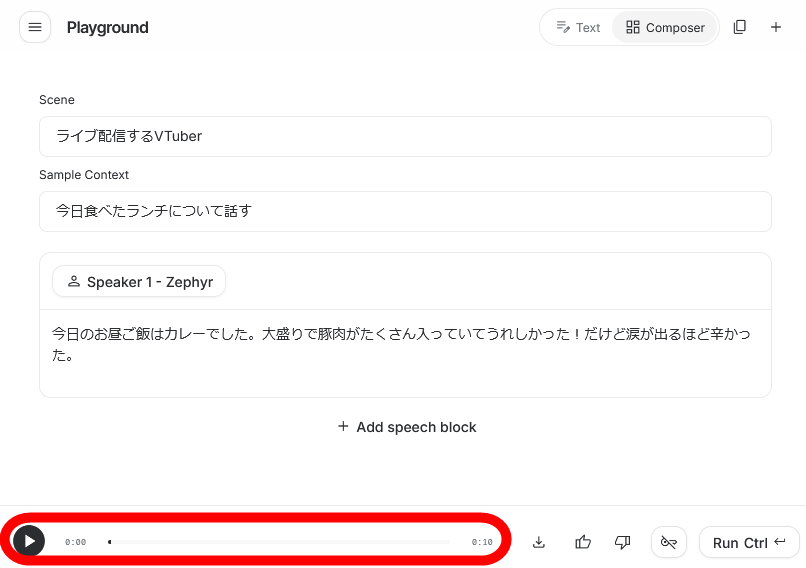
Task: Click into the speech text area
Action: (405, 345)
